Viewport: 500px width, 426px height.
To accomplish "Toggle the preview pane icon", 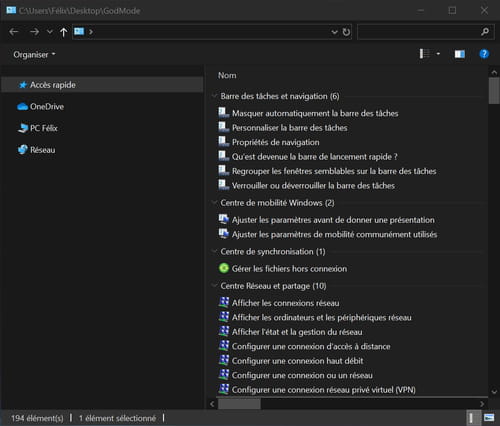I will coord(460,54).
